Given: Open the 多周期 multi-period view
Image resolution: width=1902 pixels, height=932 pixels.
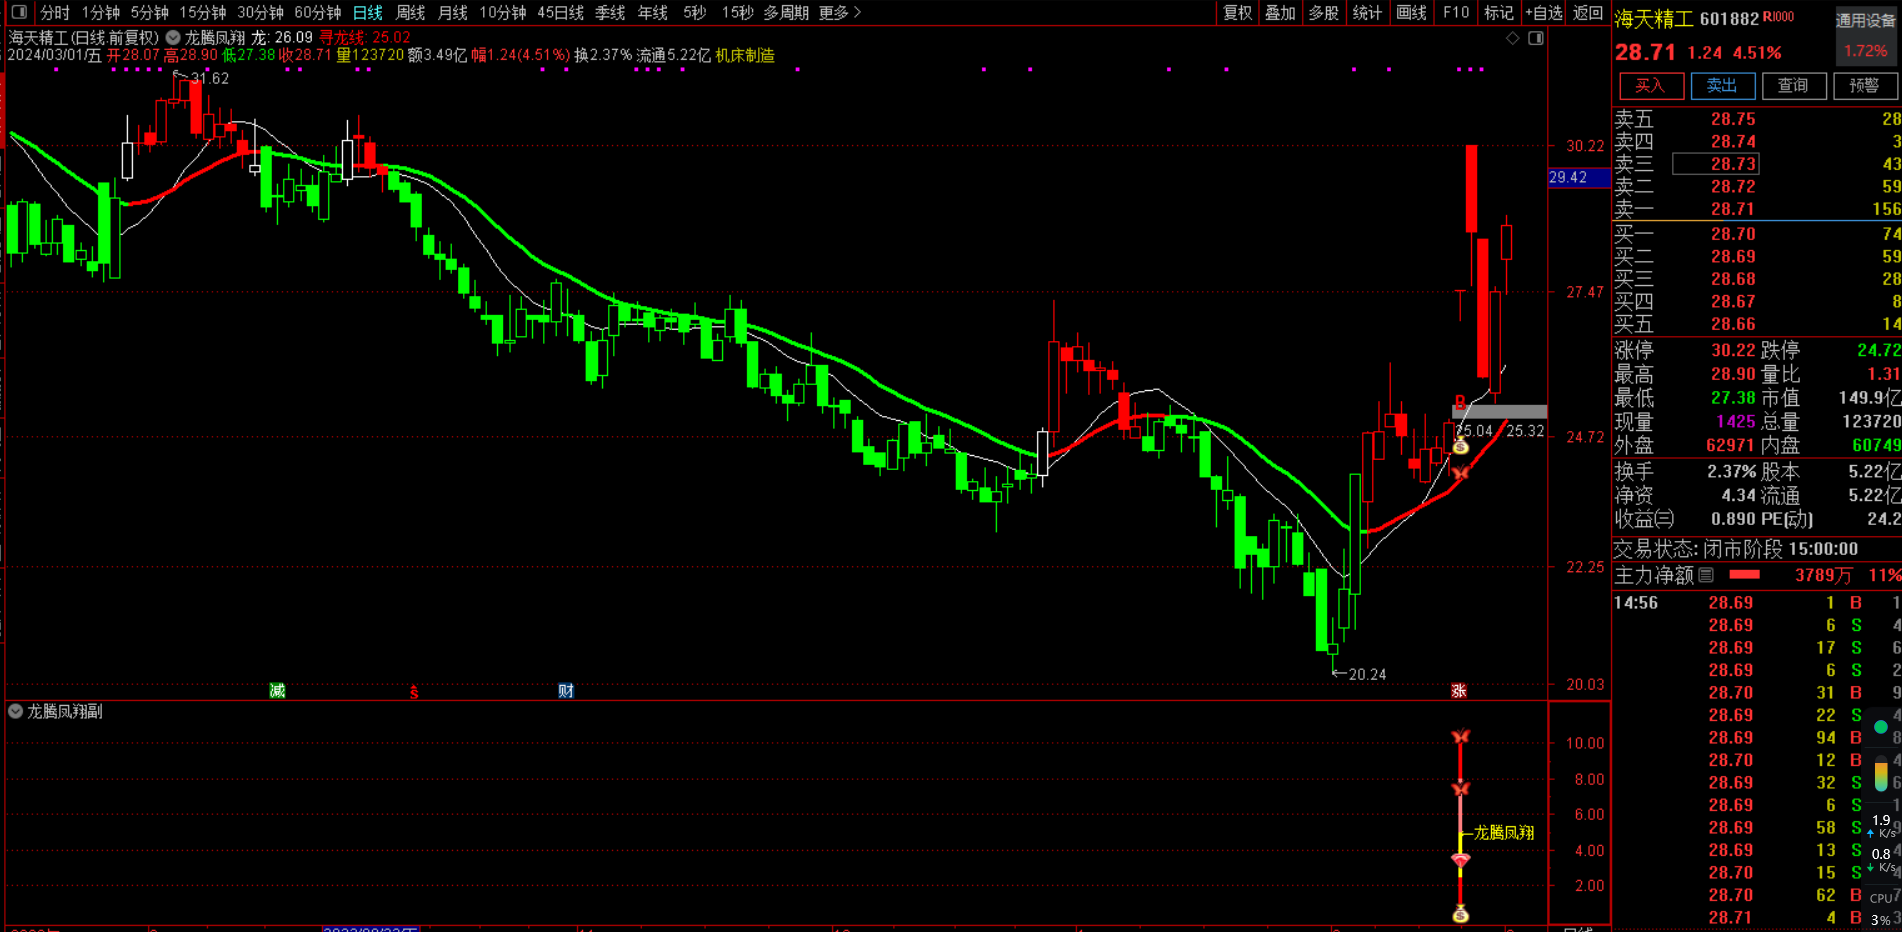Looking at the screenshot, I should coord(786,12).
